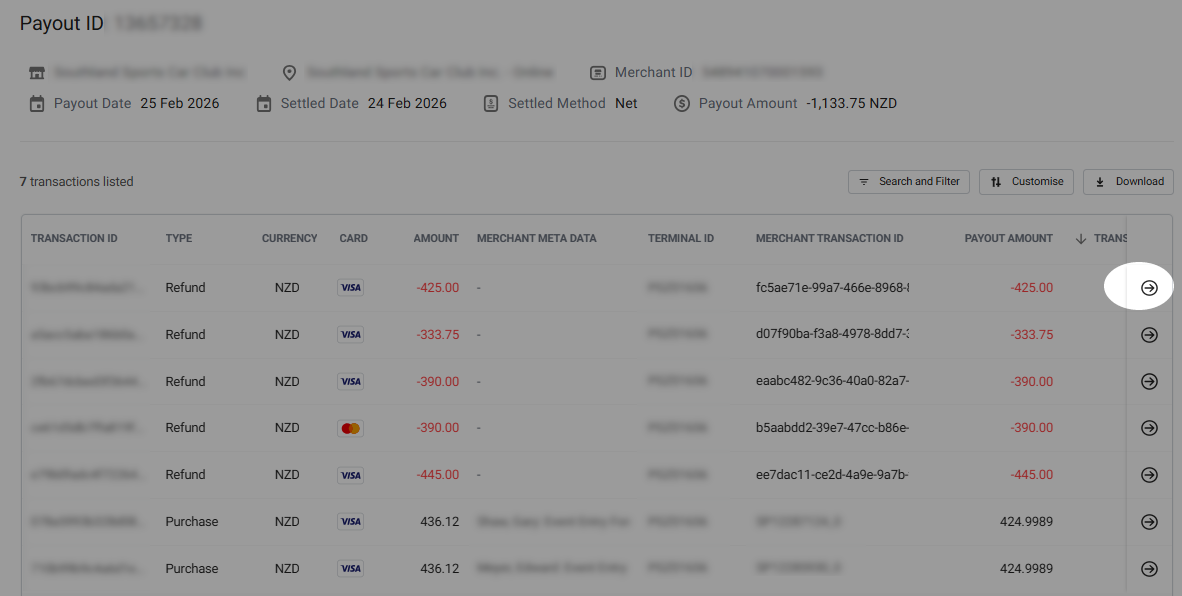Screen dimensions: 1182x596
Task: Click the location pin icon
Action: 289,73
